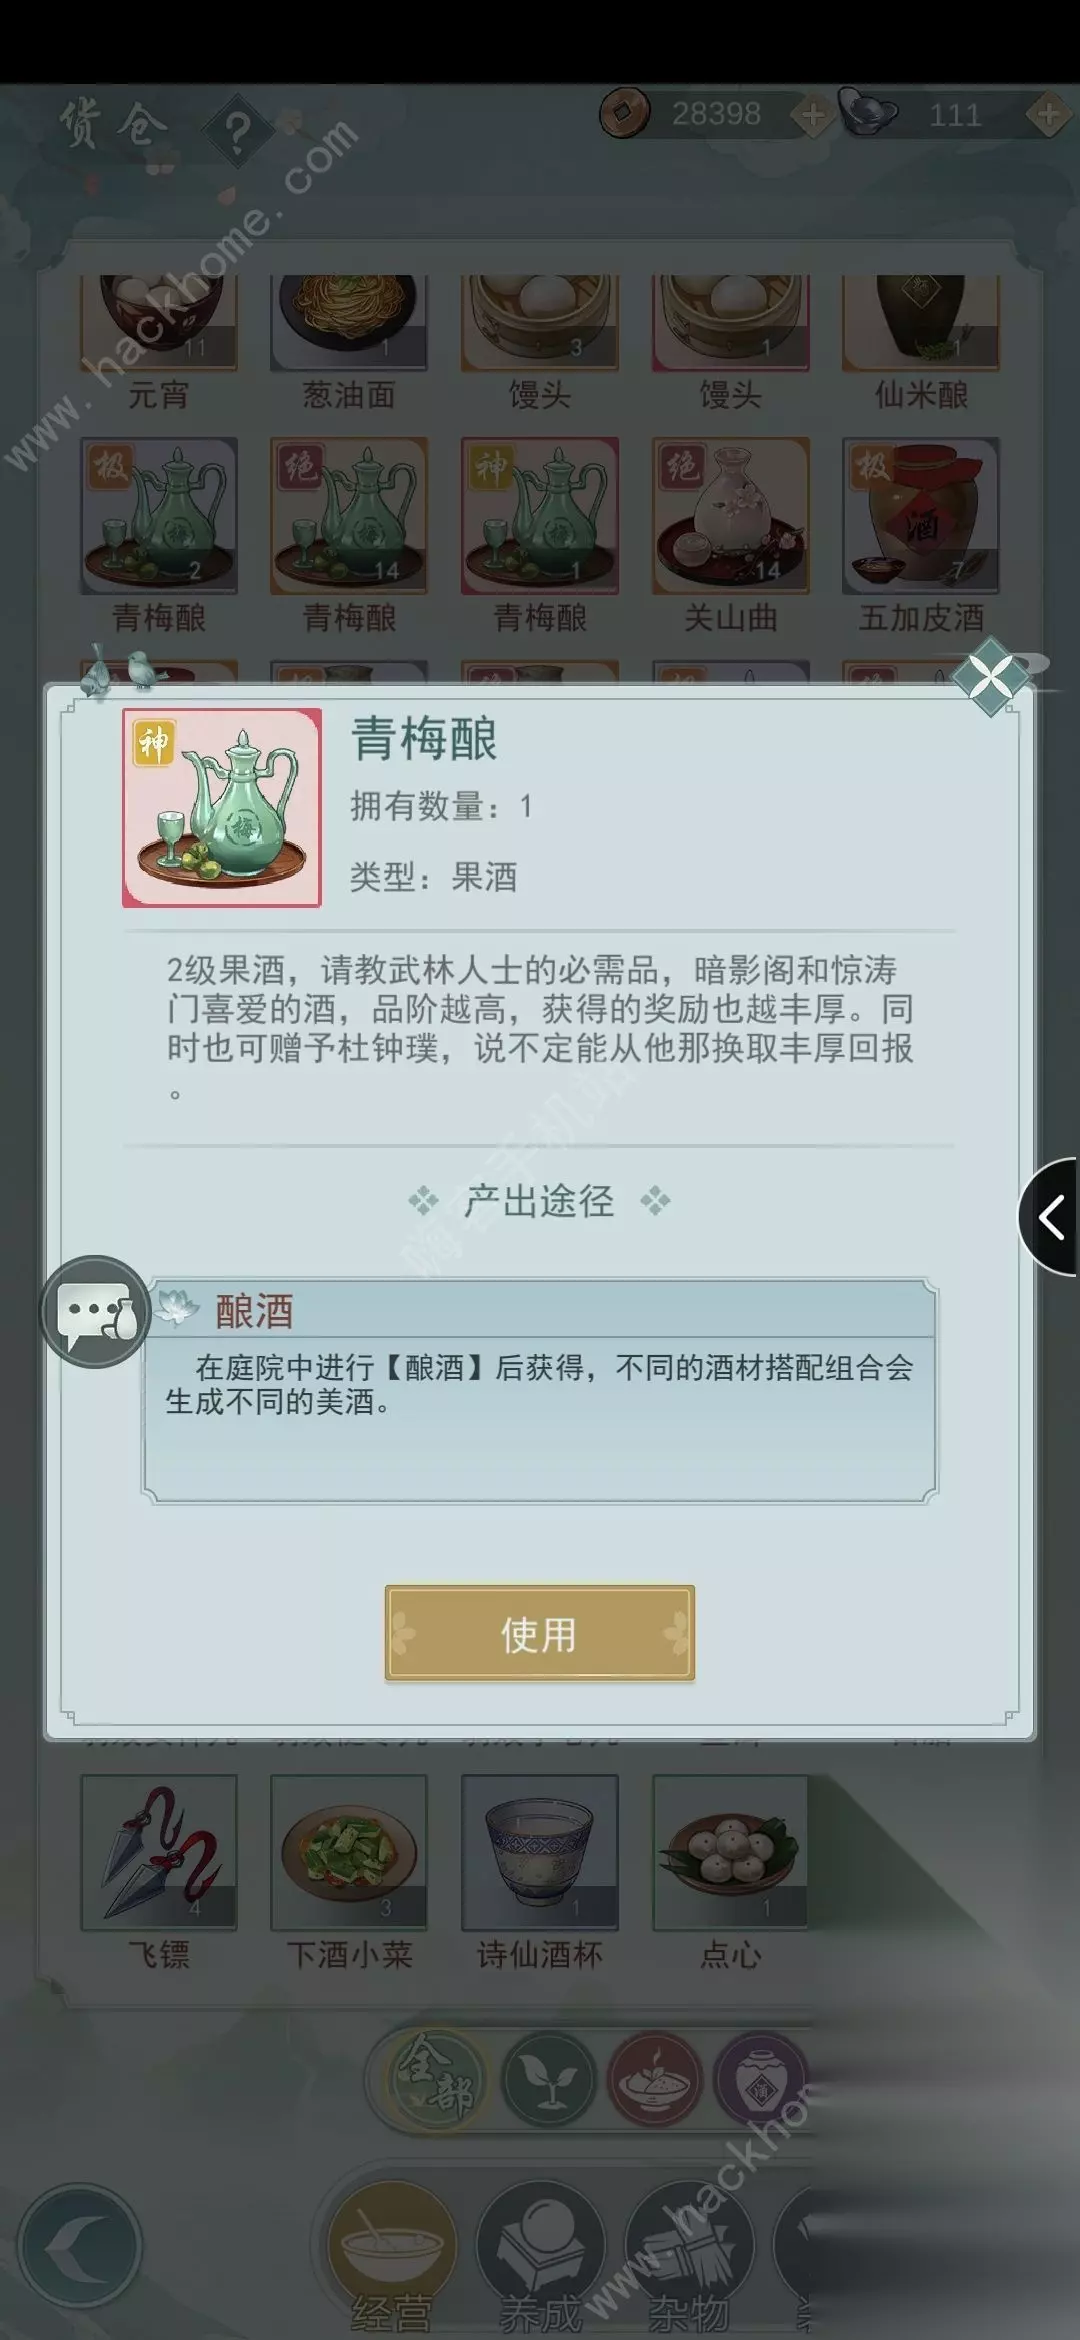The width and height of the screenshot is (1080, 2340).
Task: Add copper coins with the plus button
Action: (x=813, y=115)
